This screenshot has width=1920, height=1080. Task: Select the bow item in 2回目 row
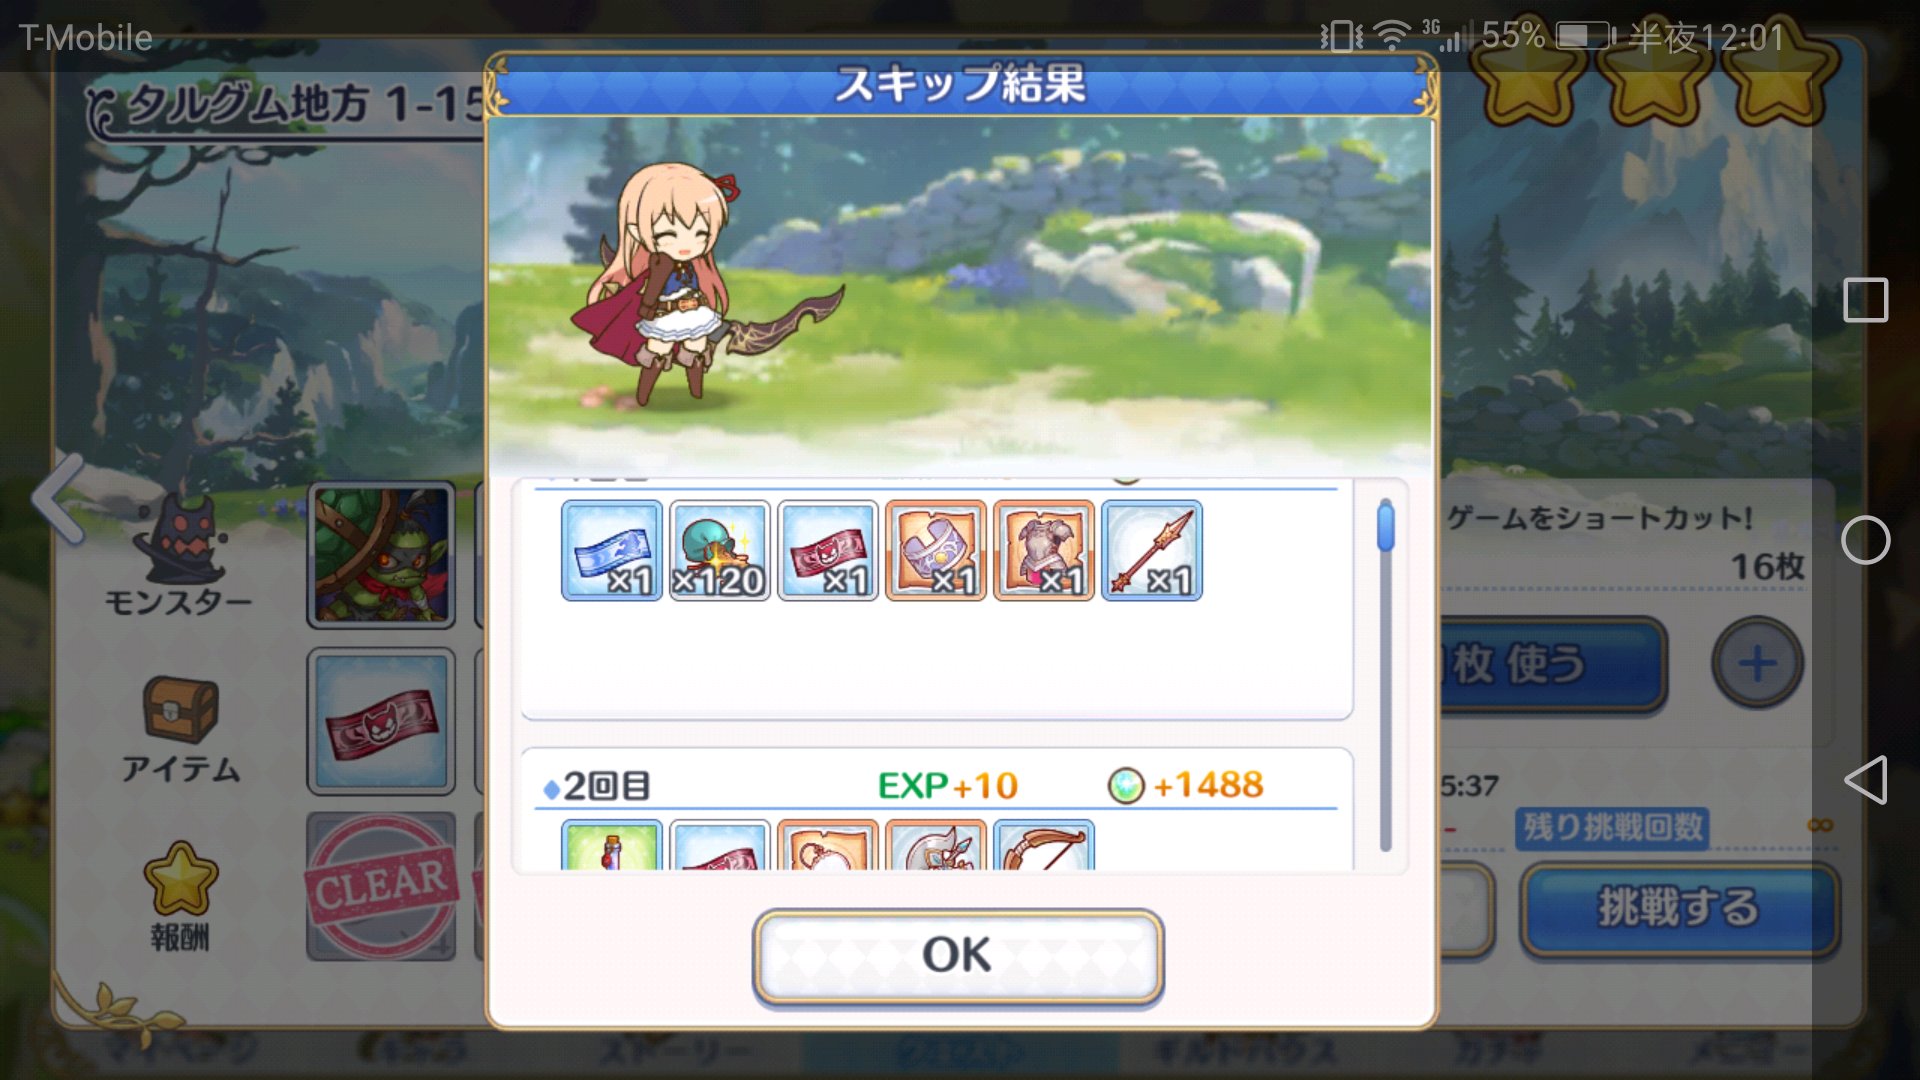click(x=1043, y=845)
